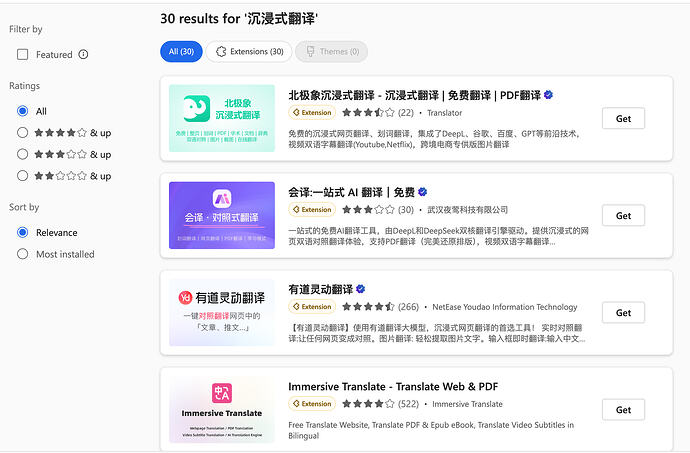Click verified badge beside 北极象沉浸式翻译 title

(x=548, y=95)
